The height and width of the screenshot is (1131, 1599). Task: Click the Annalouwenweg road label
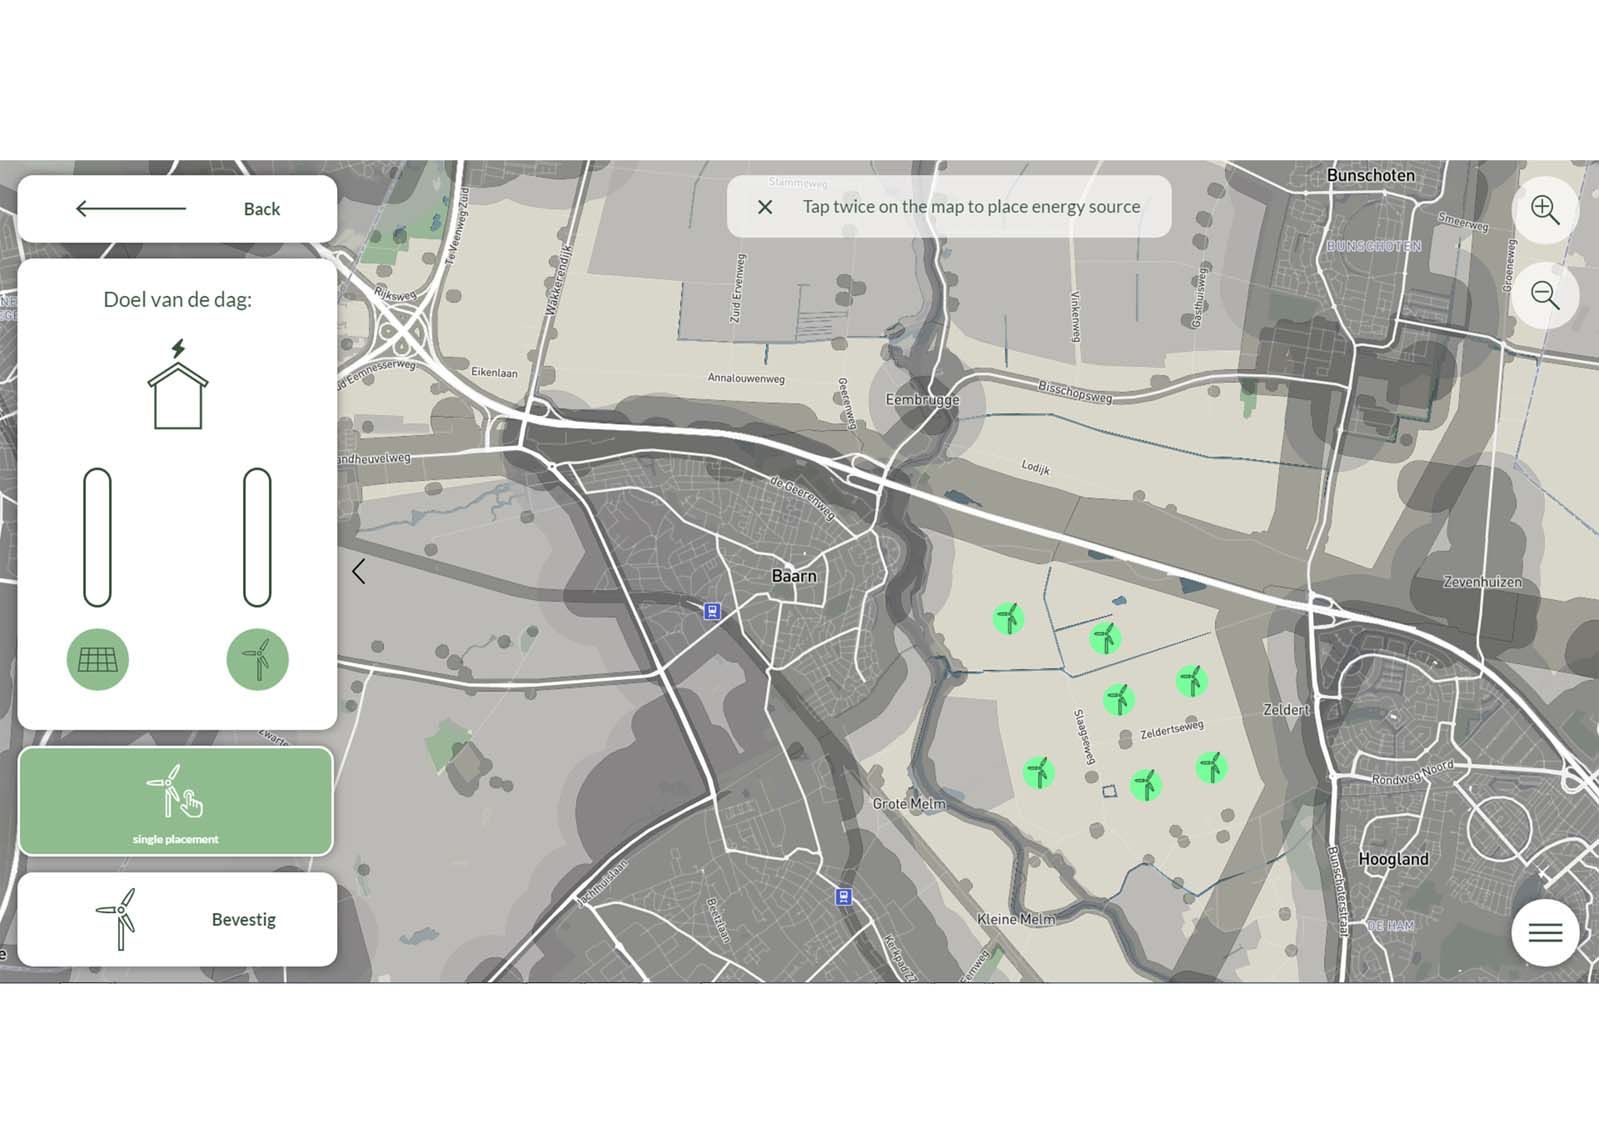click(x=746, y=378)
